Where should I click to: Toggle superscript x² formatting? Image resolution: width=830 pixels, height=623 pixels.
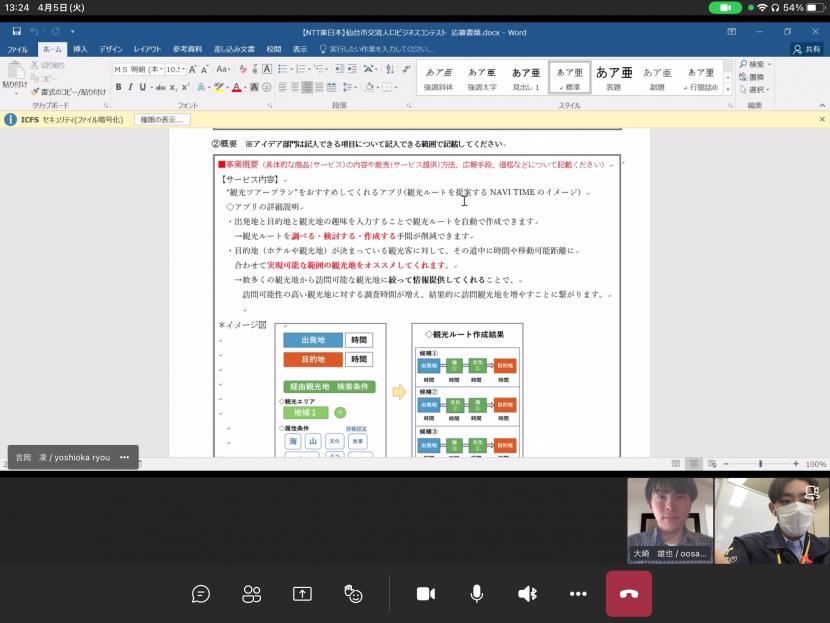tap(185, 87)
